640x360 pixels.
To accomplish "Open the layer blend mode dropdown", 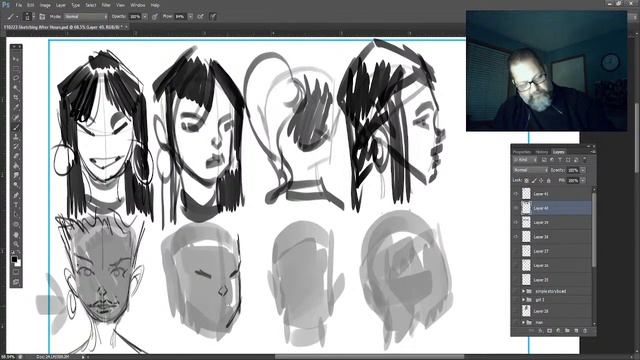I will tap(530, 170).
